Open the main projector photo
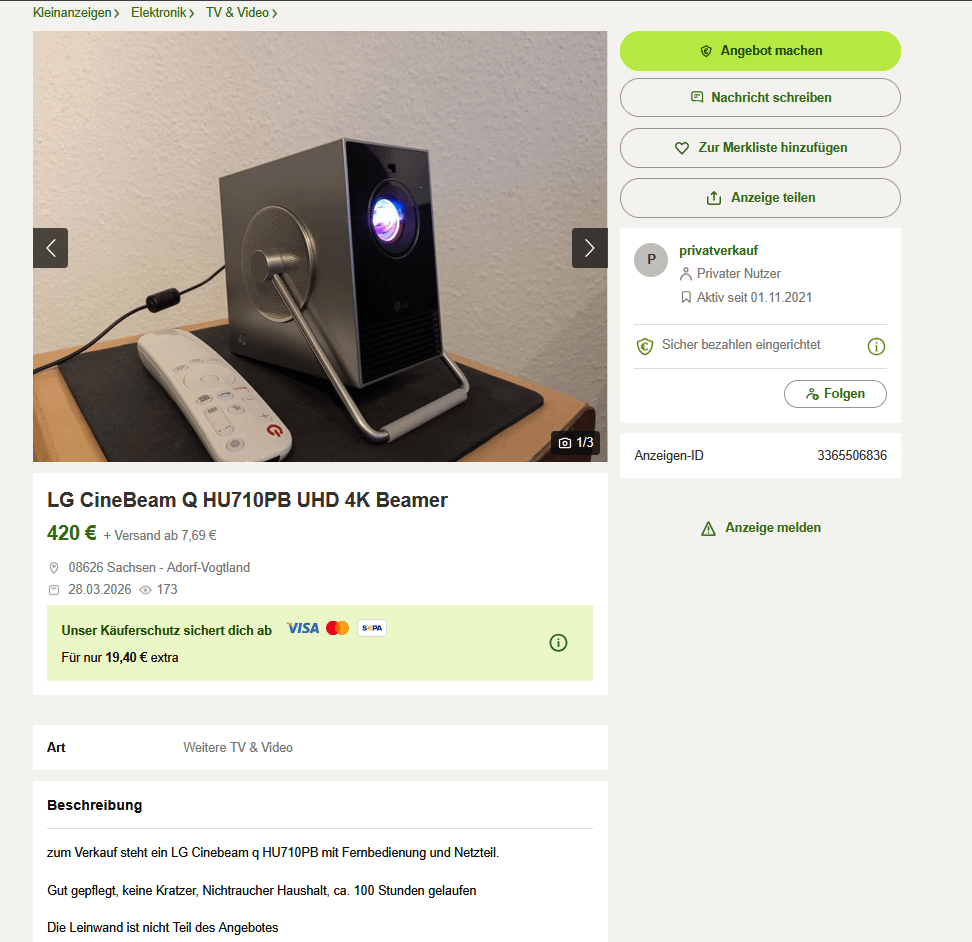The image size is (972, 942). tap(320, 247)
